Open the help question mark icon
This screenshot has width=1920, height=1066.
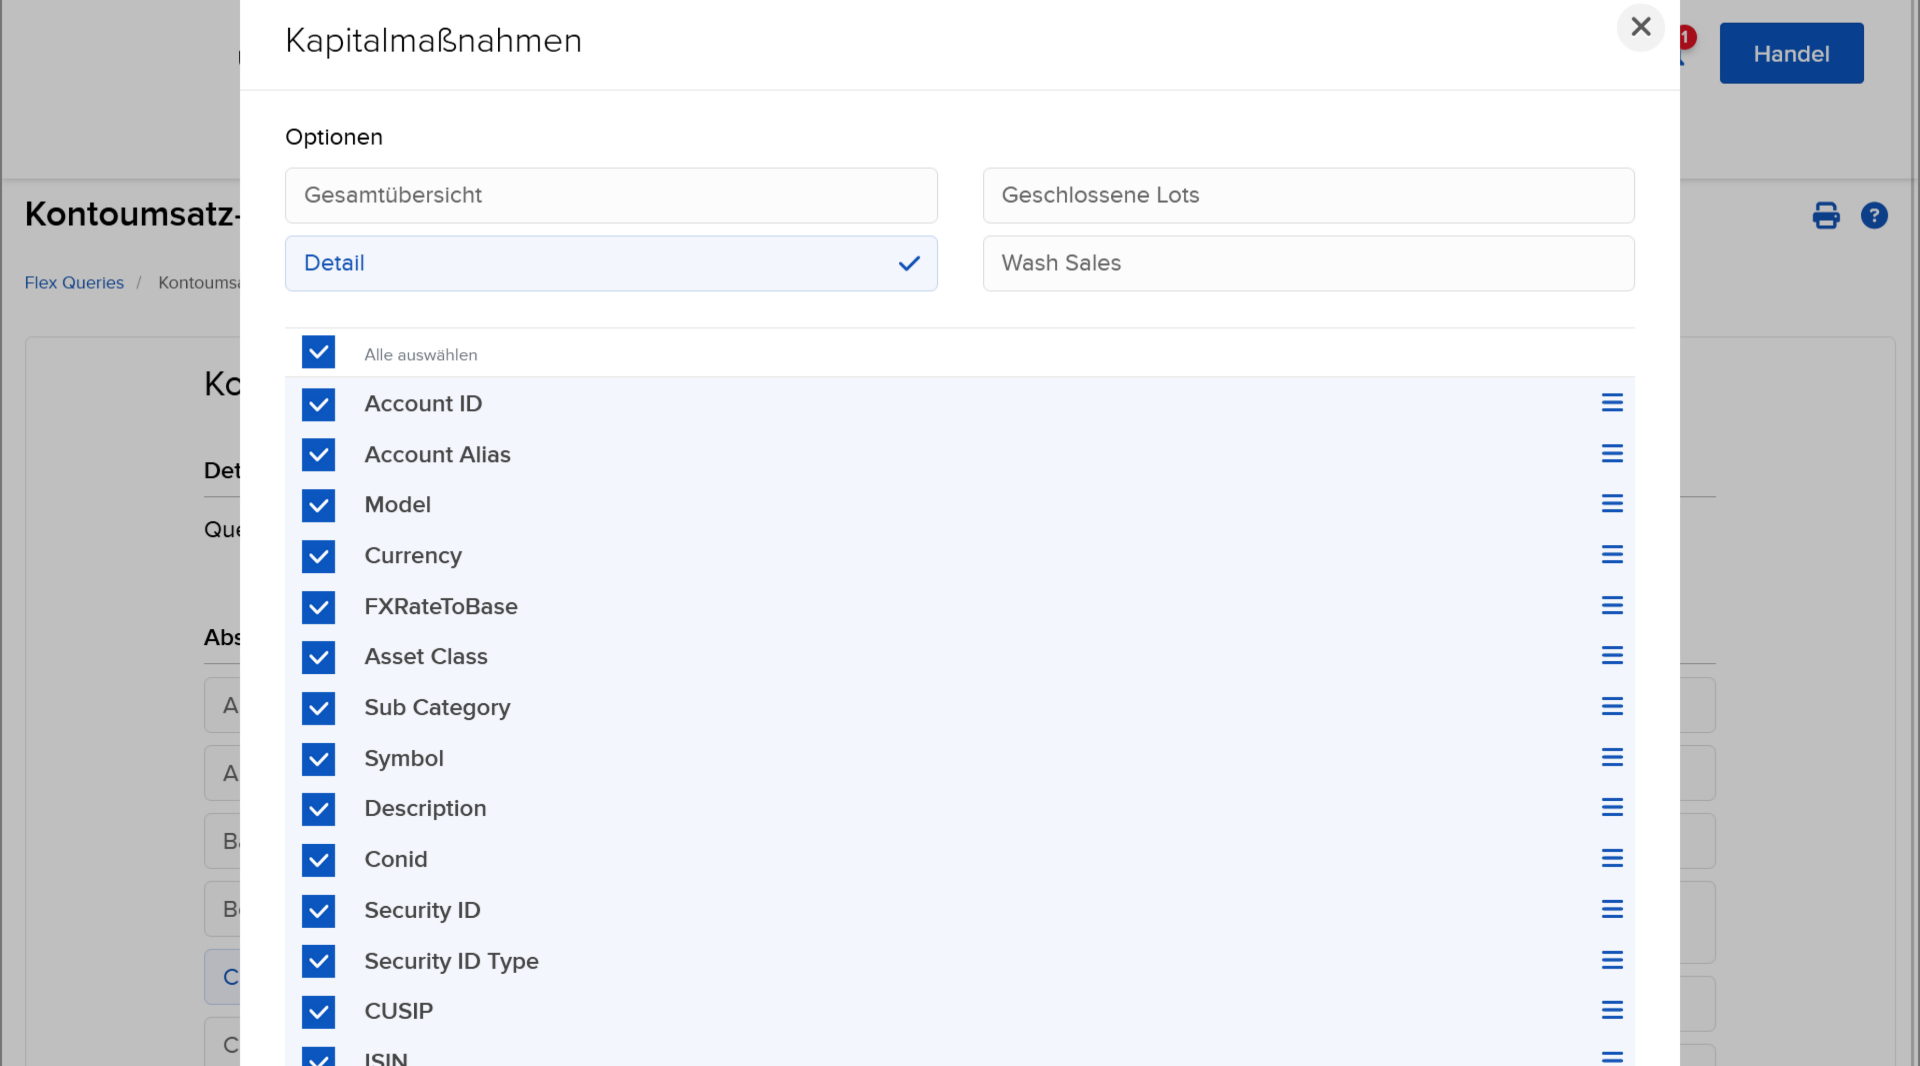click(1873, 216)
